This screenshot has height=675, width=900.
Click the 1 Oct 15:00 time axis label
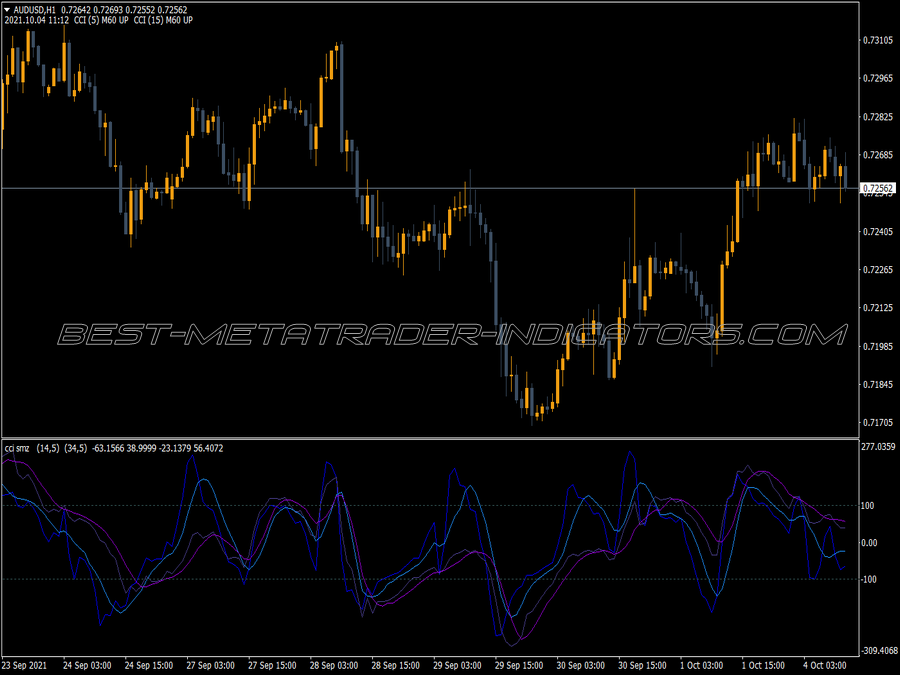click(x=763, y=666)
